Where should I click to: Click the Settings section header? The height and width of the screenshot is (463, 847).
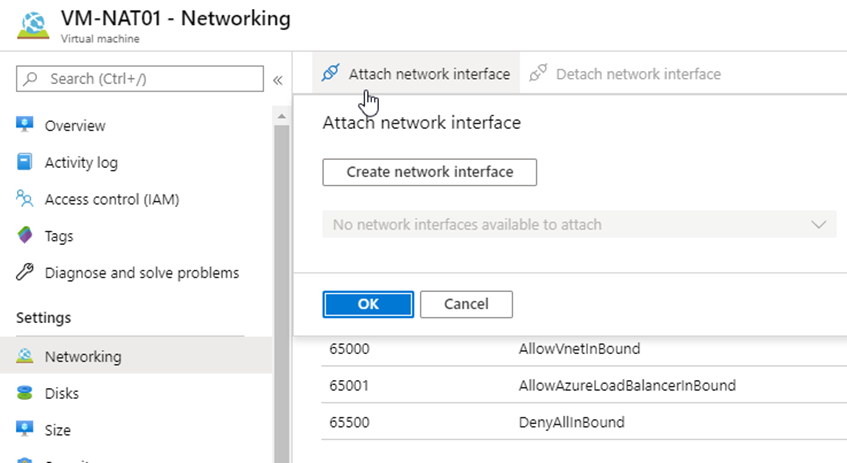[x=43, y=318]
